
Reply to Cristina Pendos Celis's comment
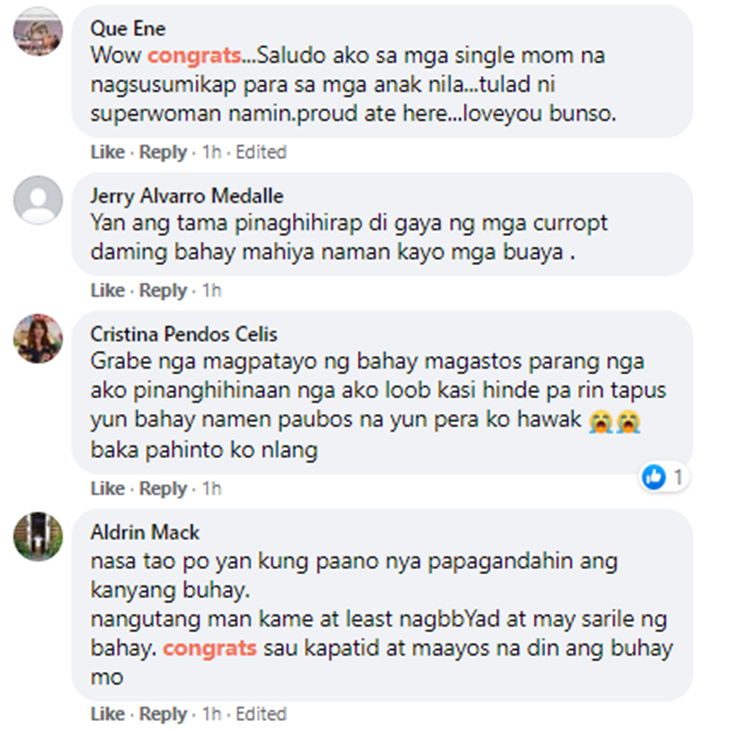[x=163, y=488]
